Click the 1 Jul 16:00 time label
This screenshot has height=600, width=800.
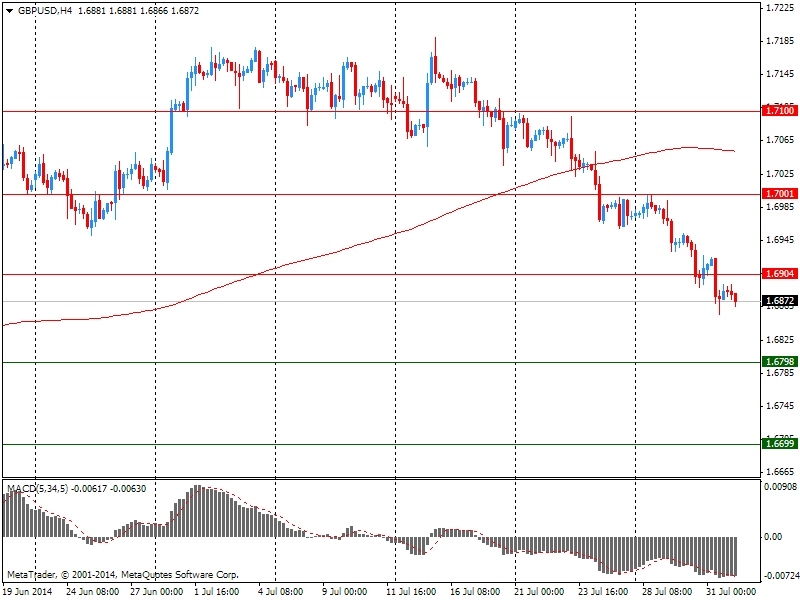point(216,592)
